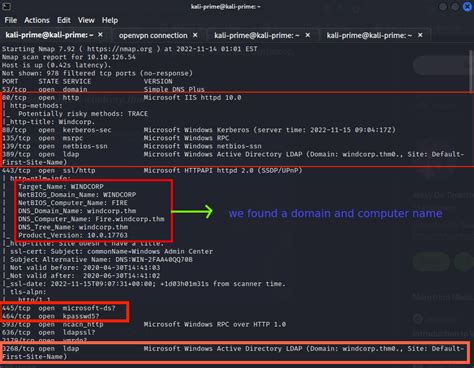Click 'NetBIOS_Computer_Name: FIRE' line

pyautogui.click(x=73, y=203)
